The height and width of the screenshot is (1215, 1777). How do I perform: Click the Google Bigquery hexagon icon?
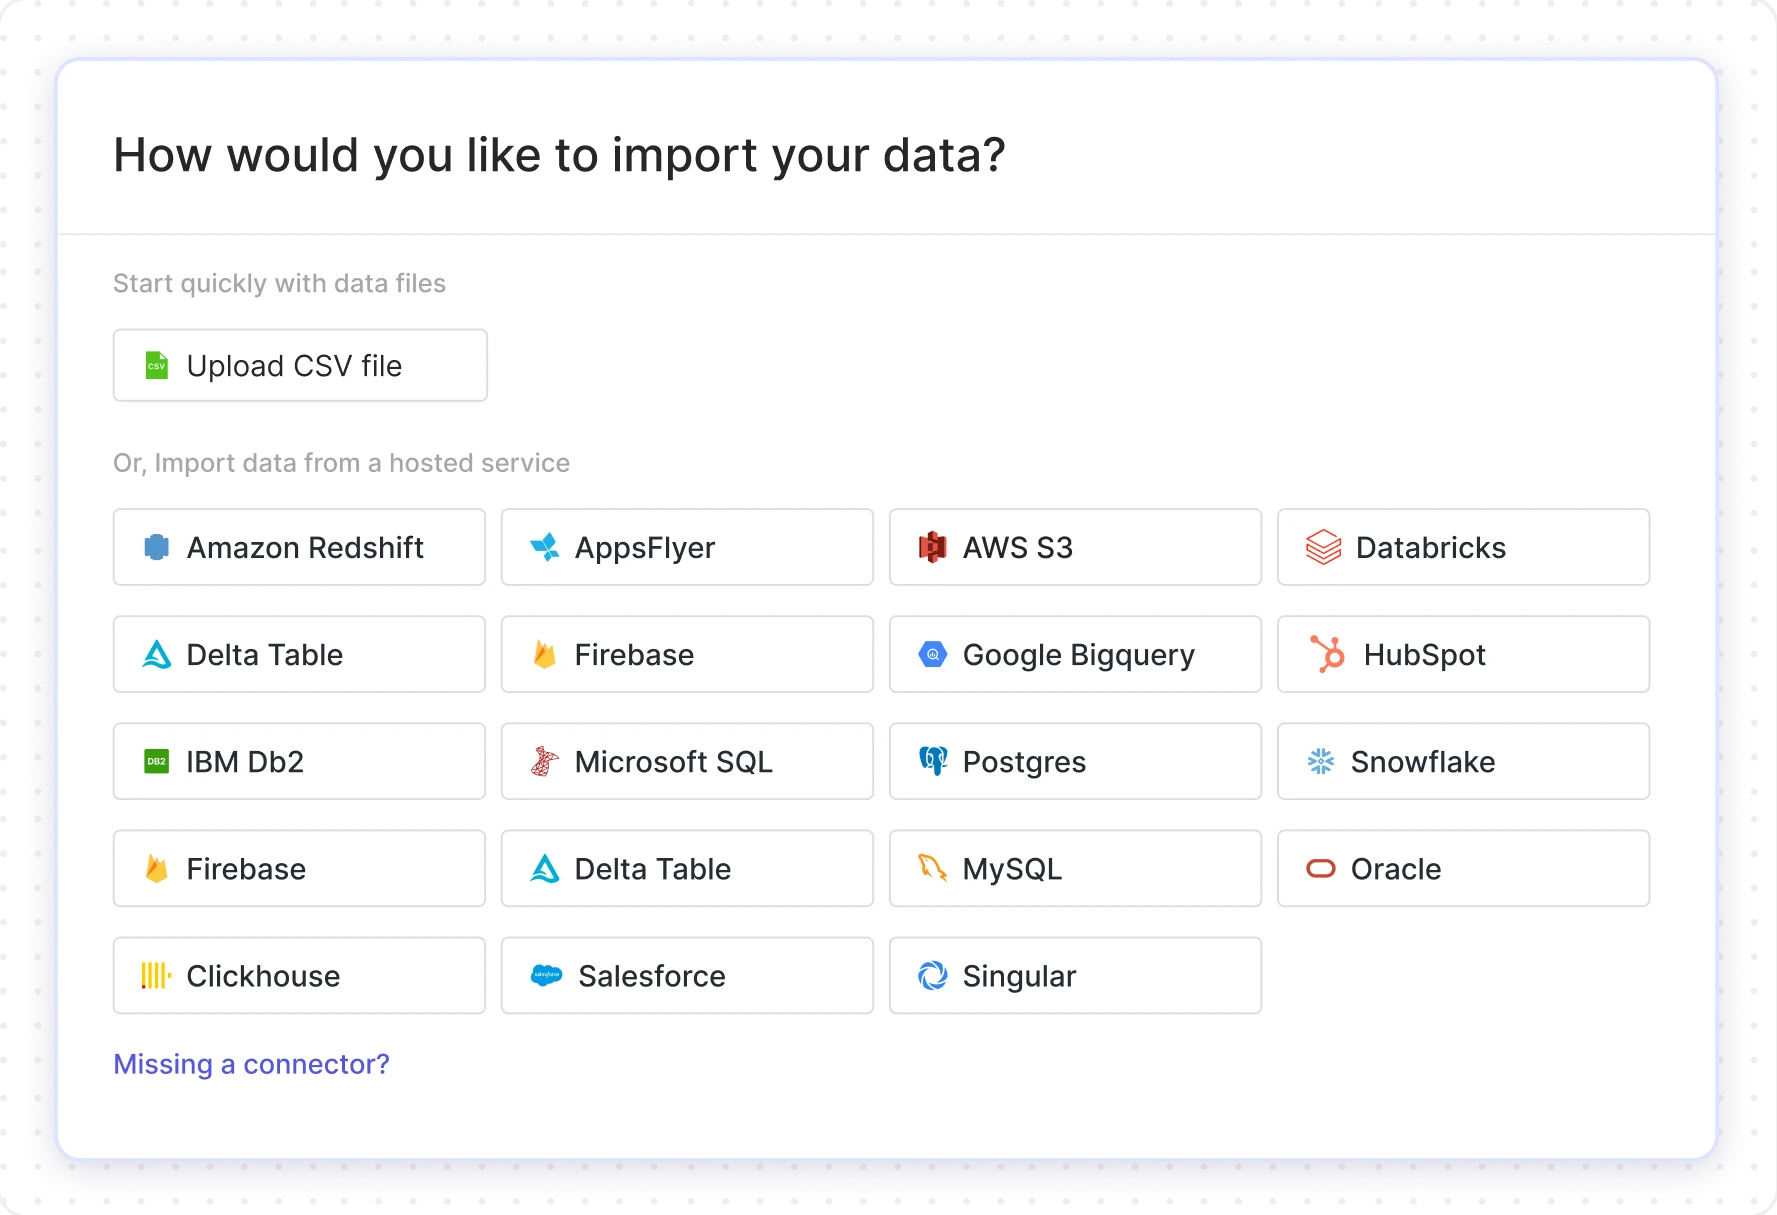coord(932,654)
